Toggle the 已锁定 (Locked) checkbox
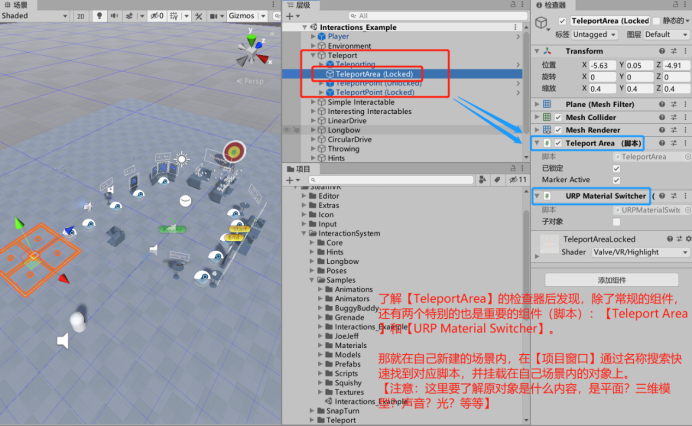 (617, 169)
